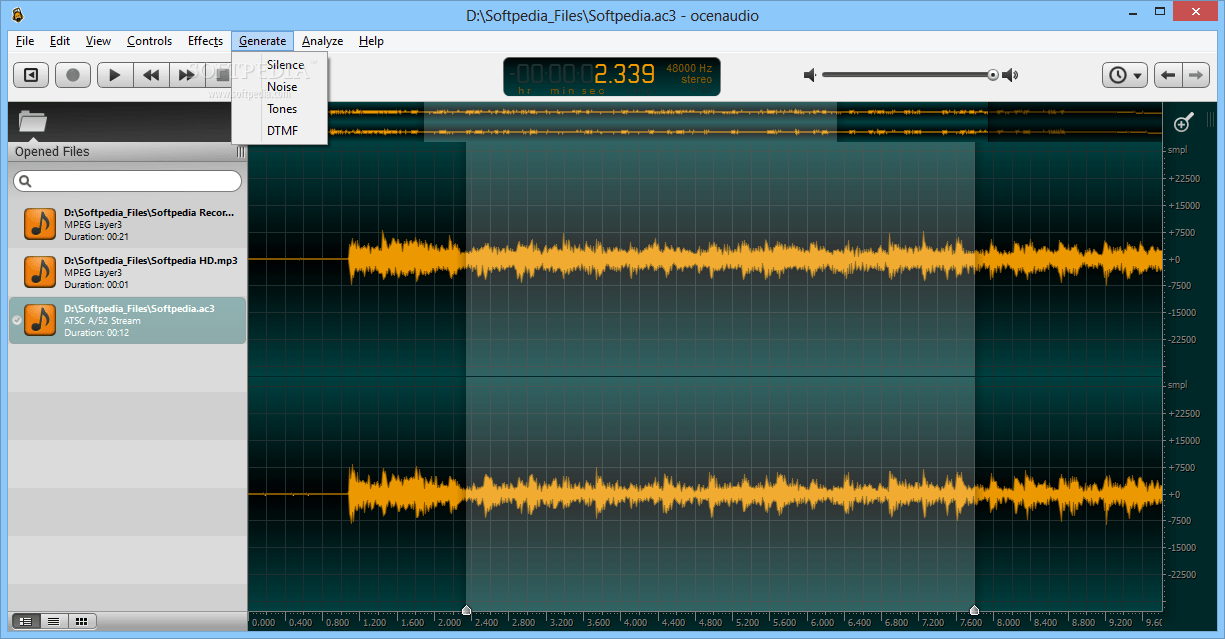Click the zoom-in magnifier on the waveform panel

(x=1183, y=120)
